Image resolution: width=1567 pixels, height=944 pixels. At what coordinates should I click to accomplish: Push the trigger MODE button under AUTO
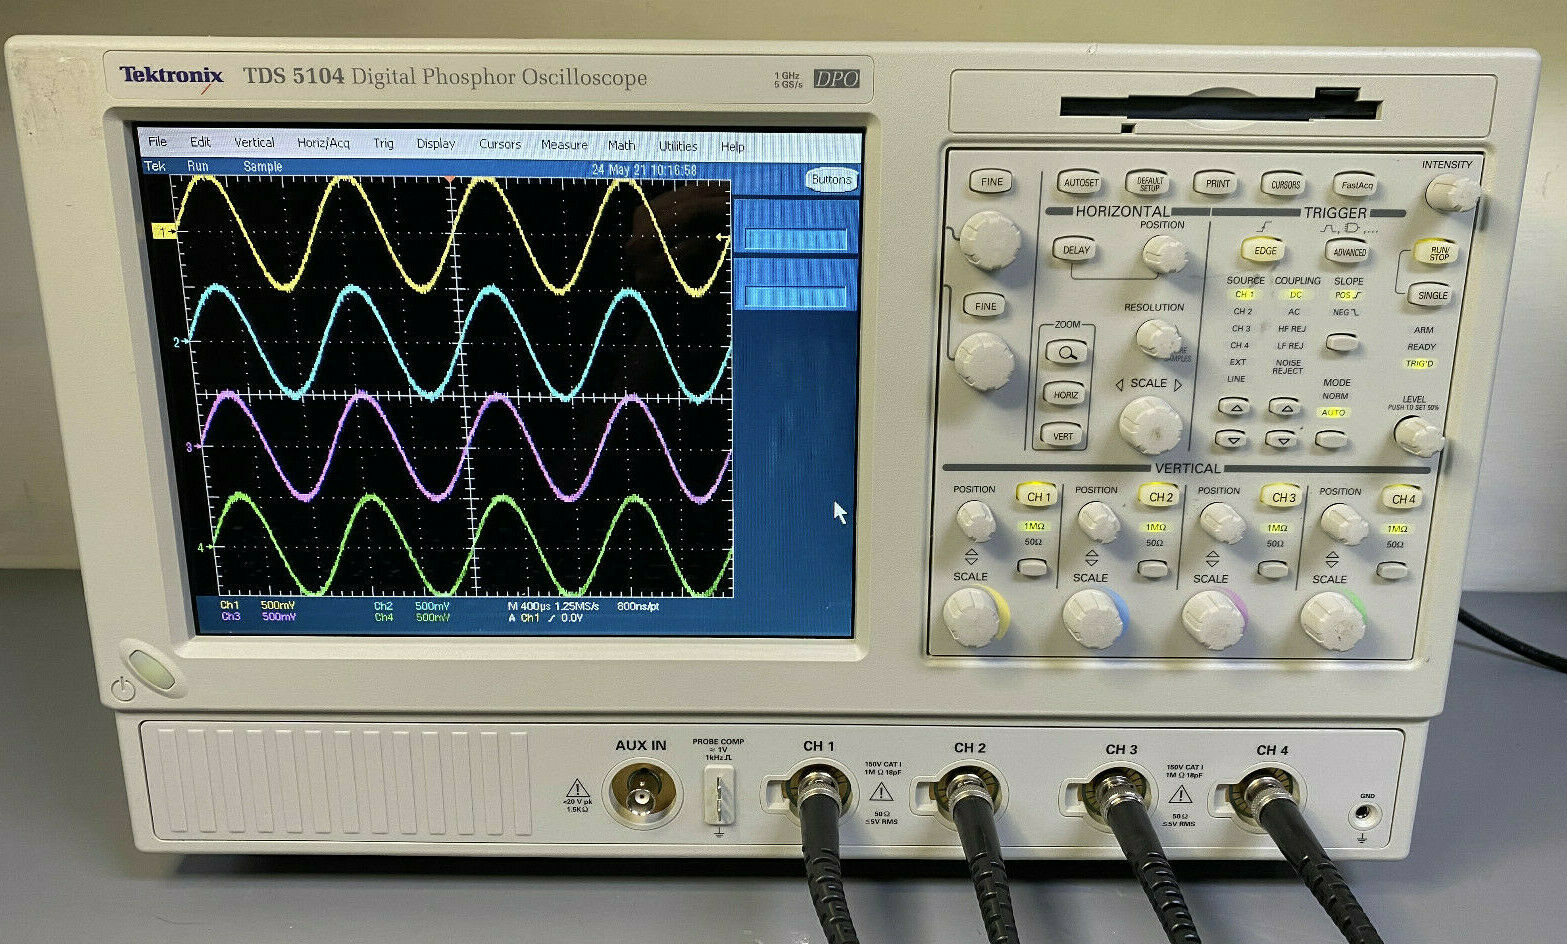1331,438
